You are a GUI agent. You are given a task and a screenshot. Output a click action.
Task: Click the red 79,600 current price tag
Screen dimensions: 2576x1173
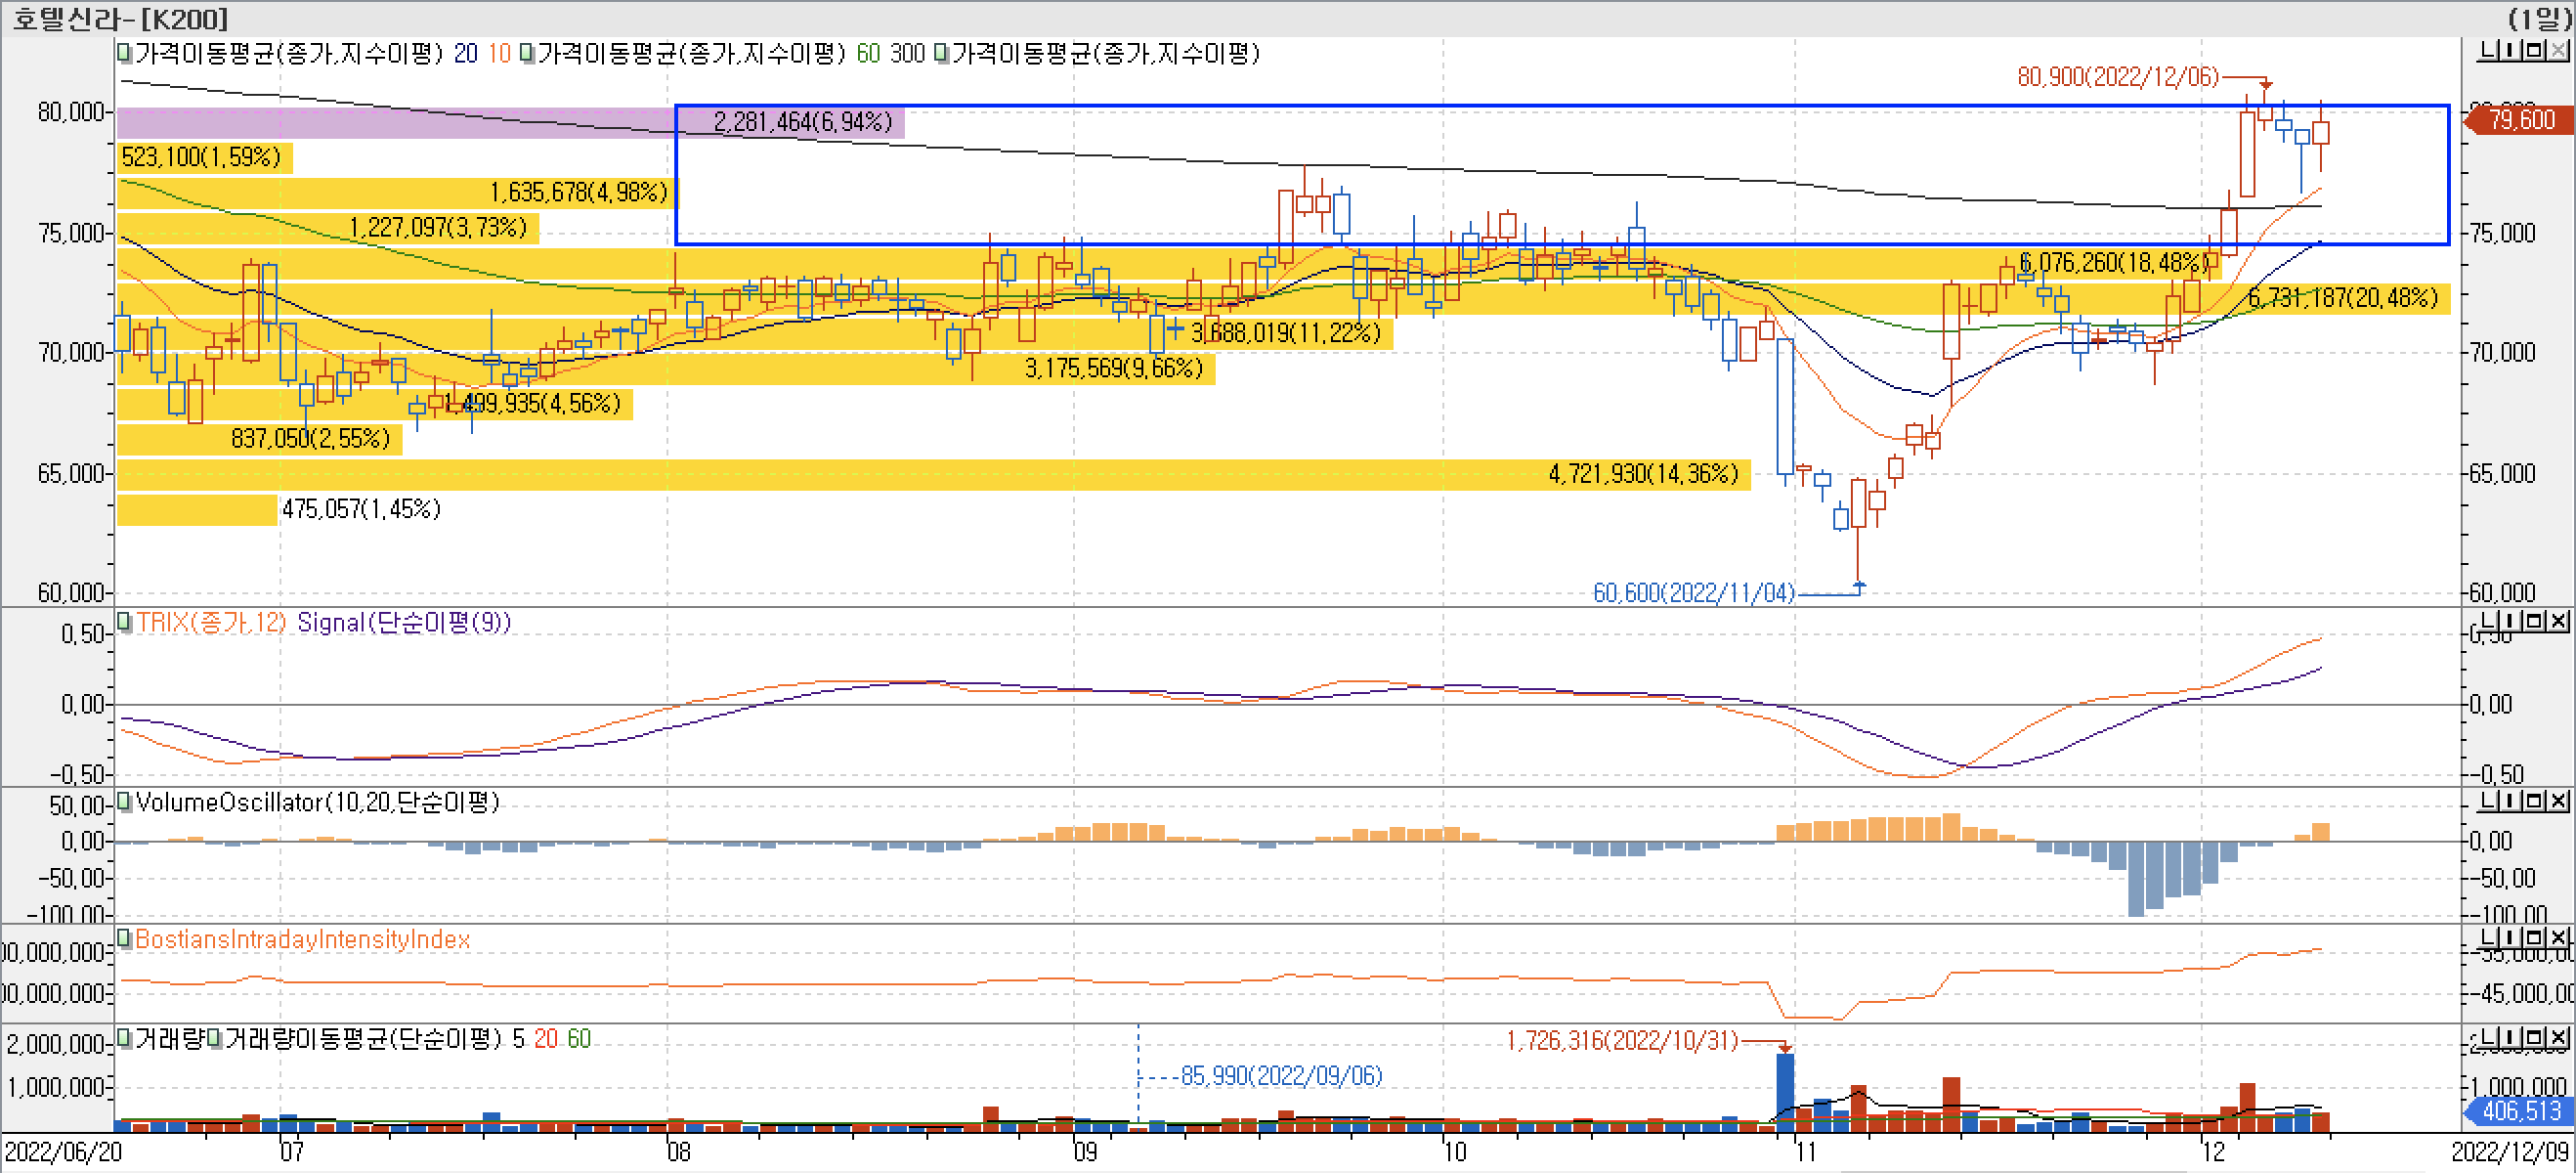click(2520, 120)
